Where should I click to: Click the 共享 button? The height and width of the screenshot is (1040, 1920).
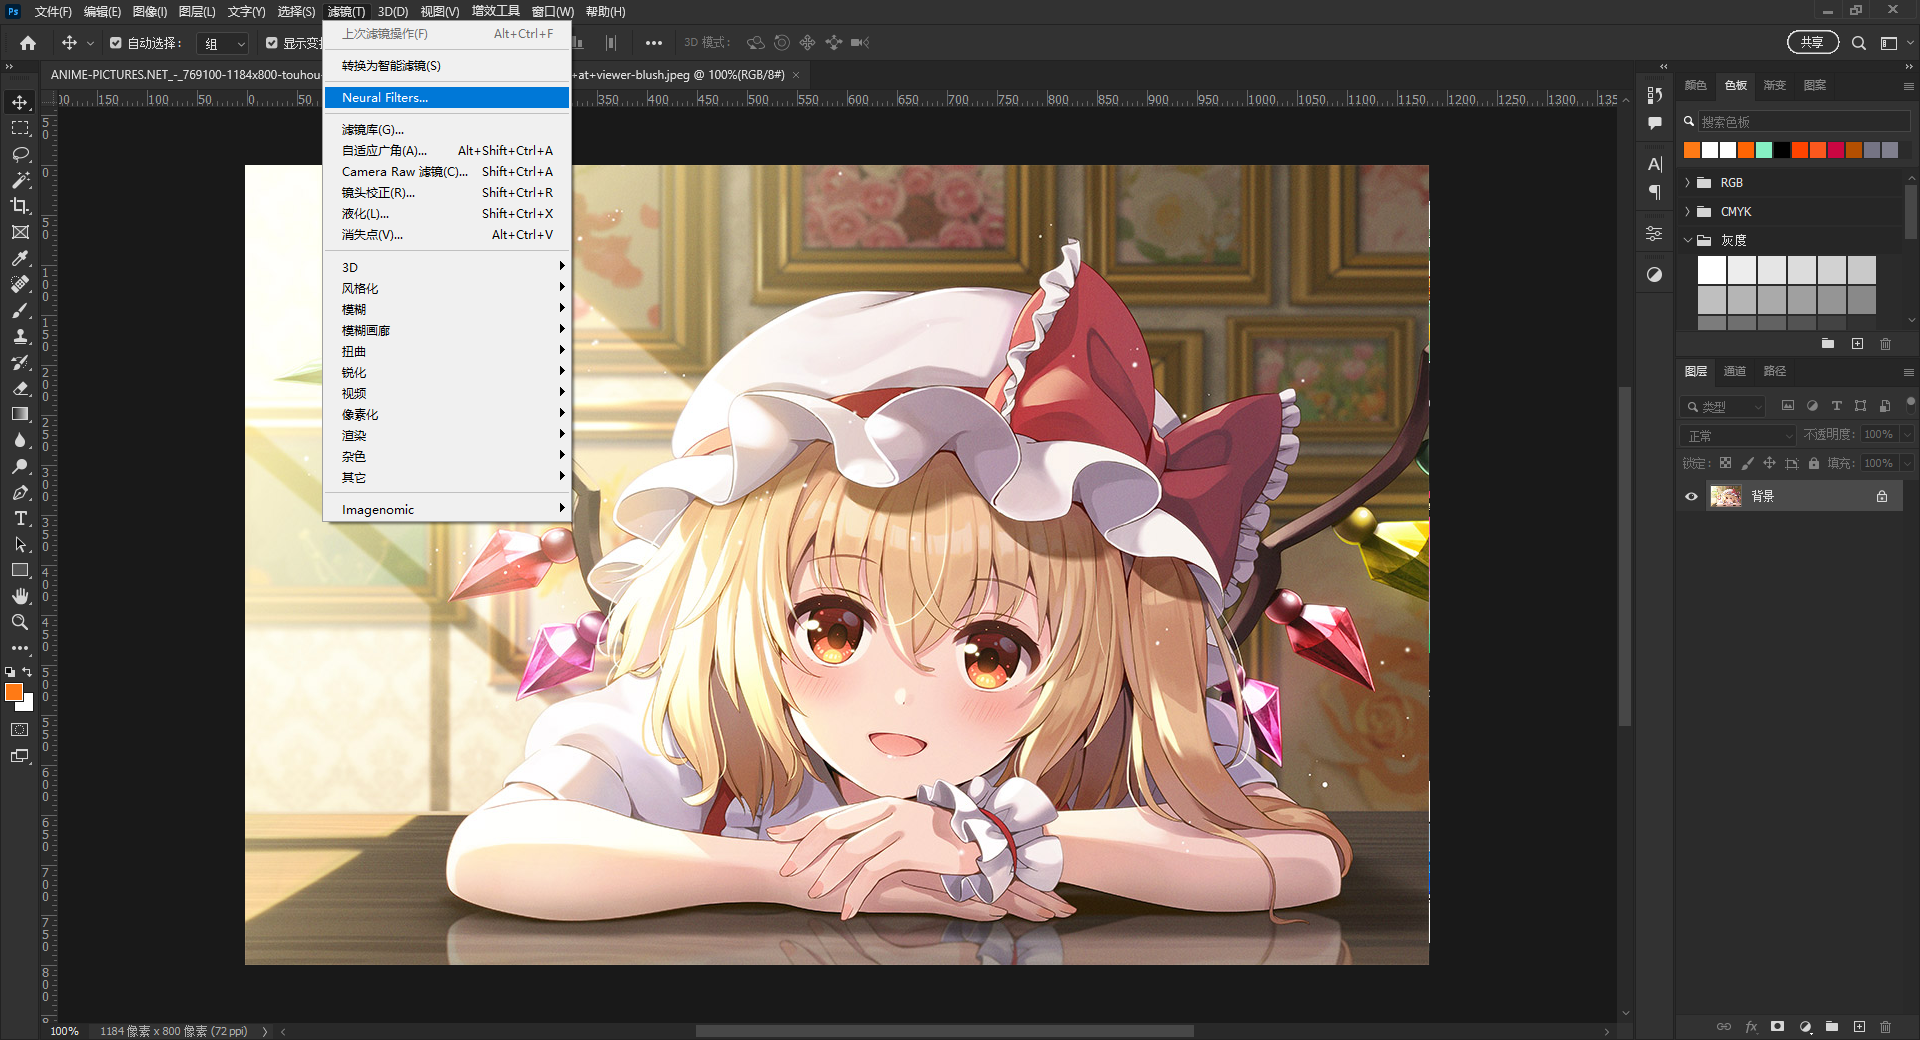point(1812,42)
